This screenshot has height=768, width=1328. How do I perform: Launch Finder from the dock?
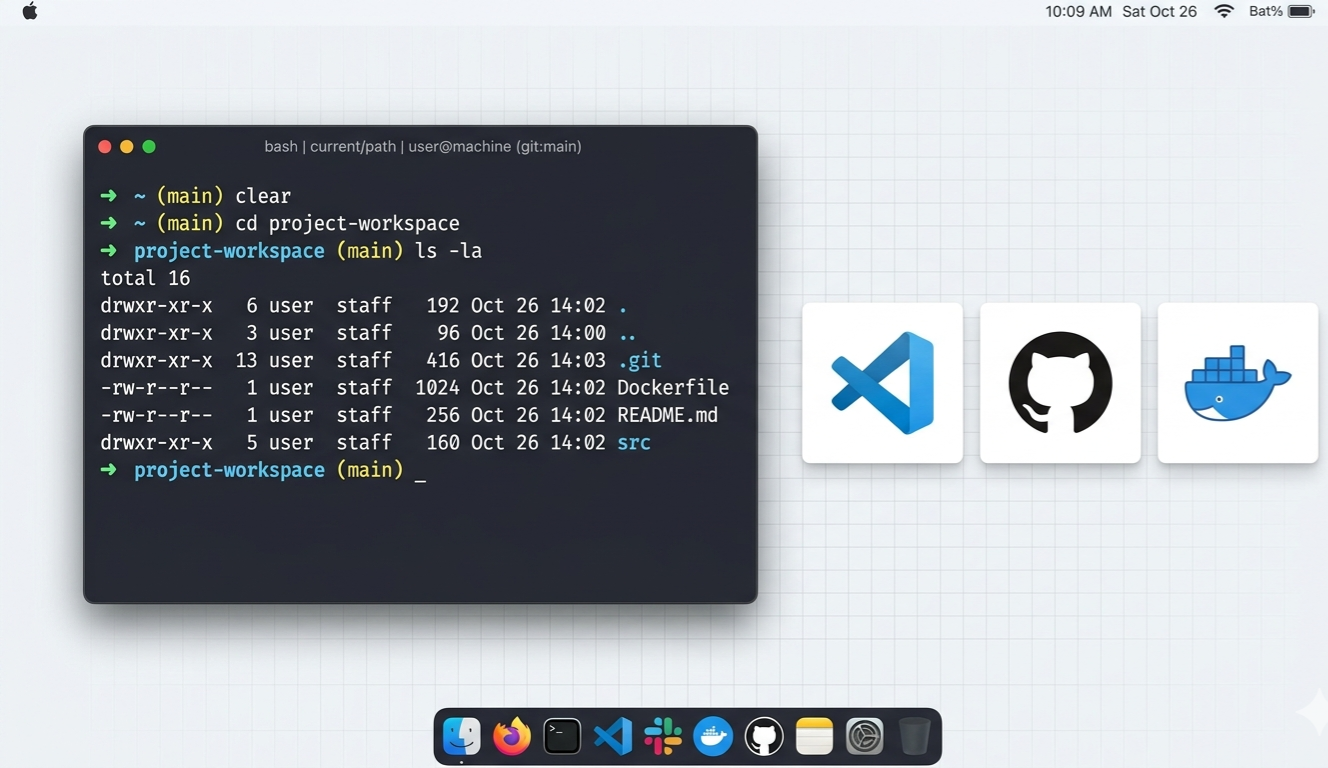pos(462,737)
